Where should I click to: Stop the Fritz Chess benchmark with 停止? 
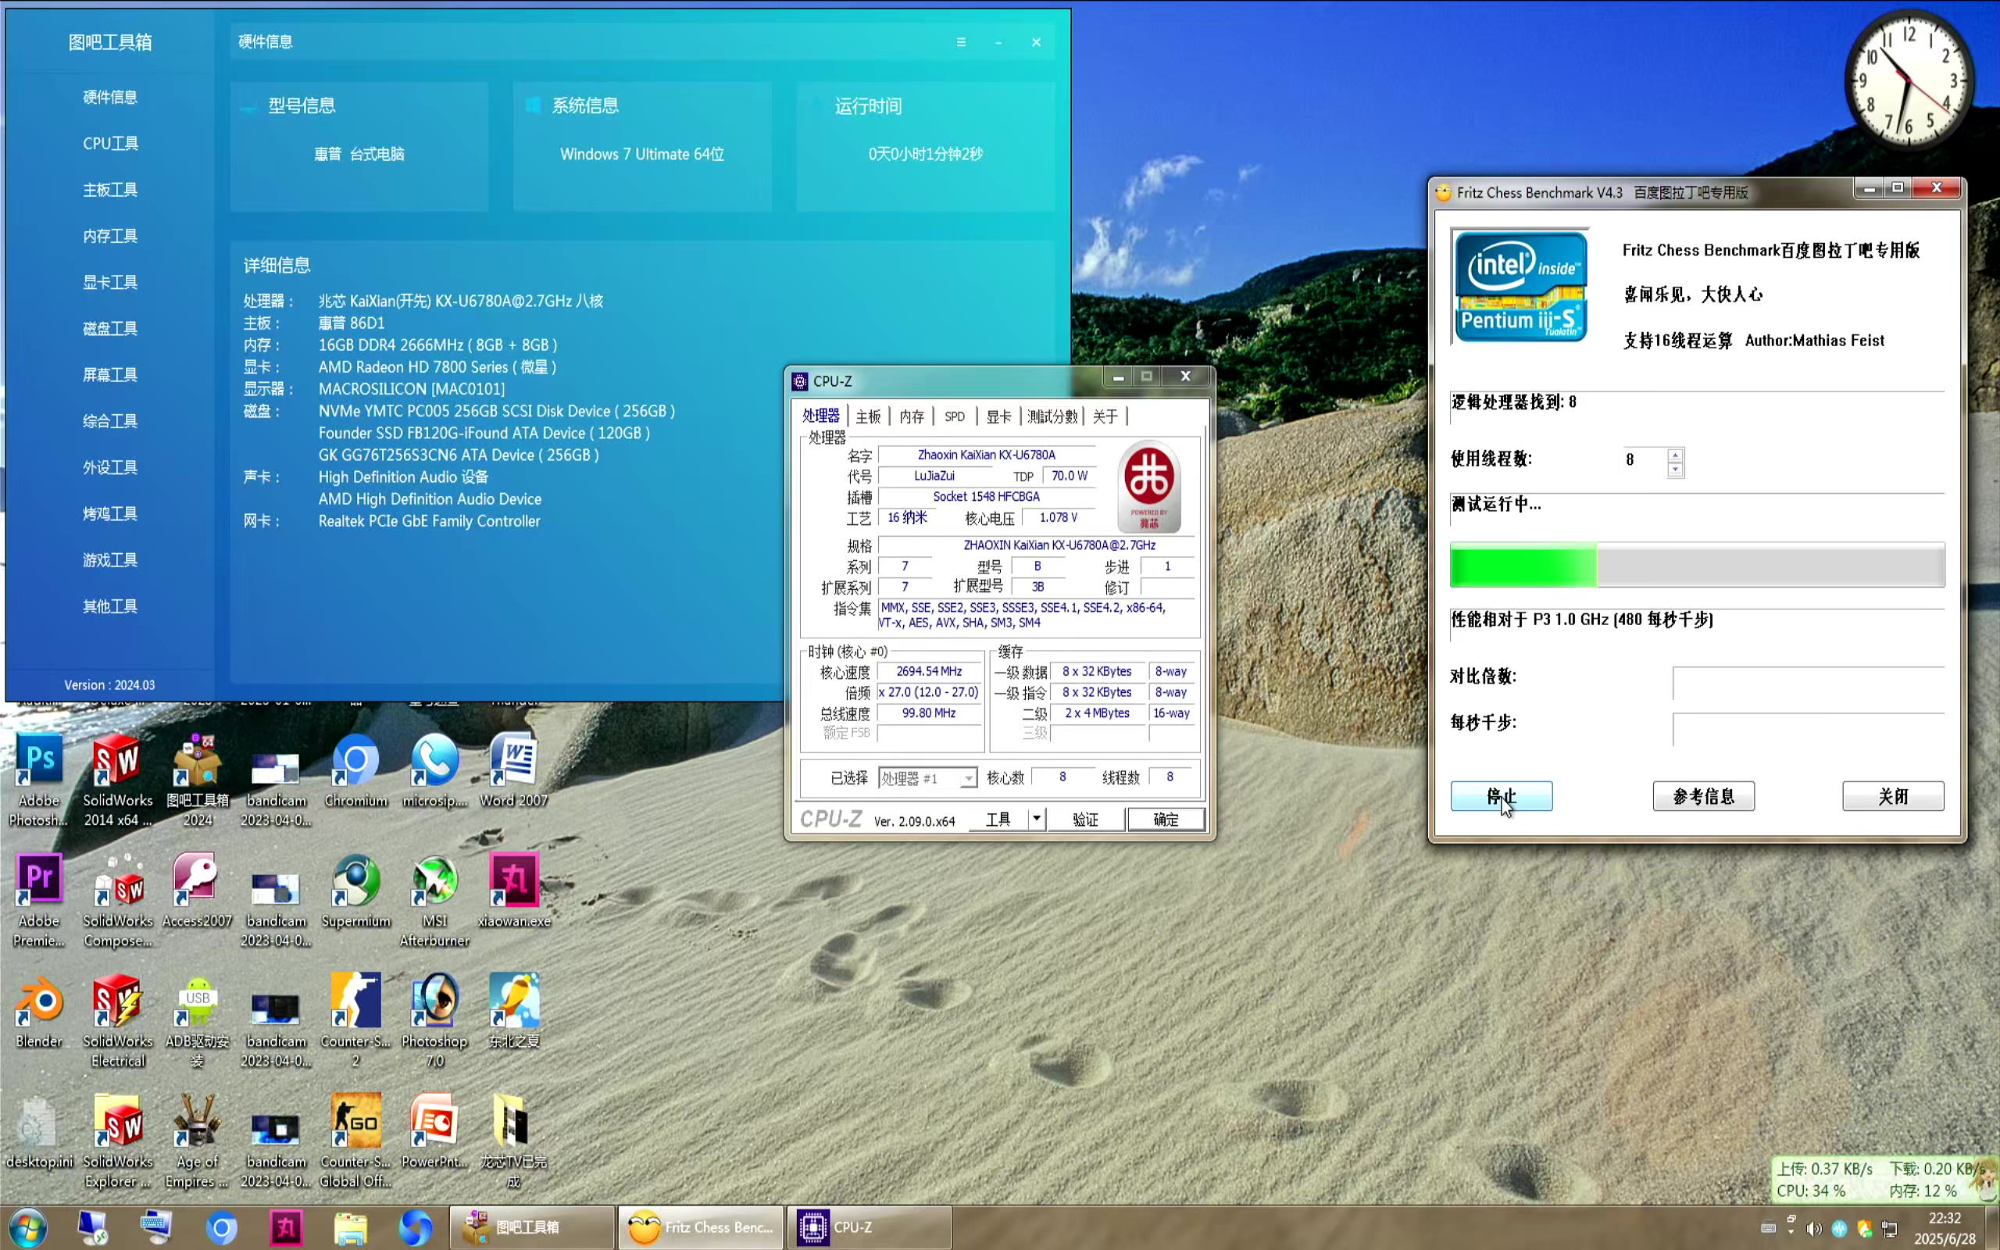(x=1501, y=796)
